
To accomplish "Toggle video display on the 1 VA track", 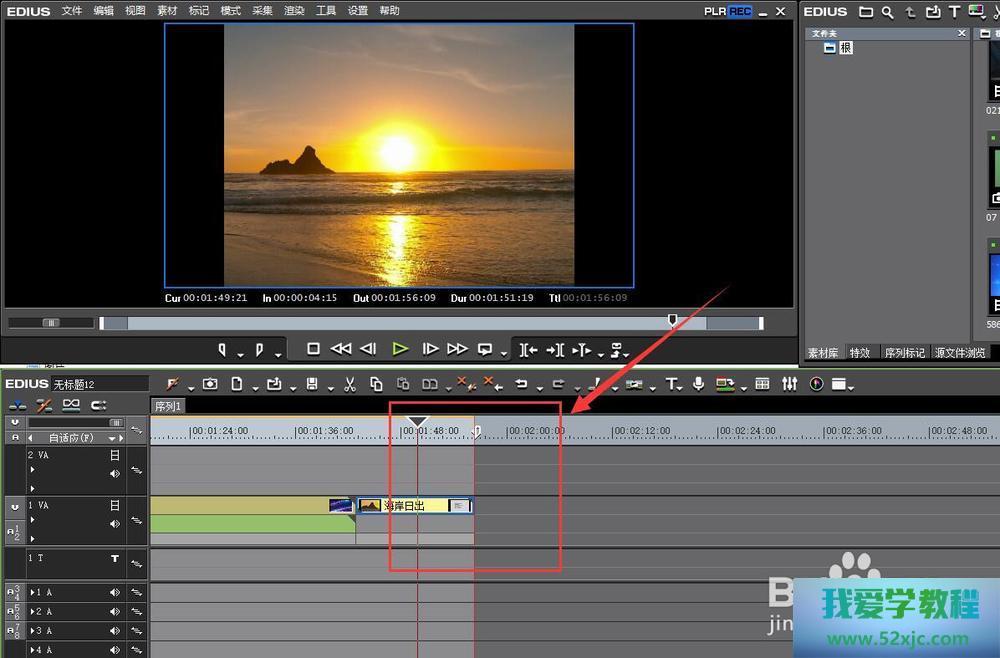I will tap(115, 506).
